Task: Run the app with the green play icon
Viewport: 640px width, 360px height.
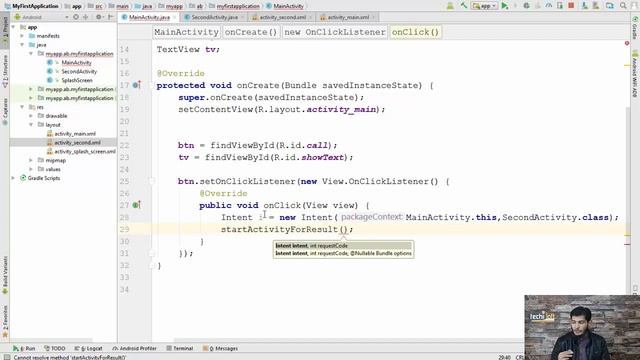Action: pyautogui.click(x=505, y=6)
